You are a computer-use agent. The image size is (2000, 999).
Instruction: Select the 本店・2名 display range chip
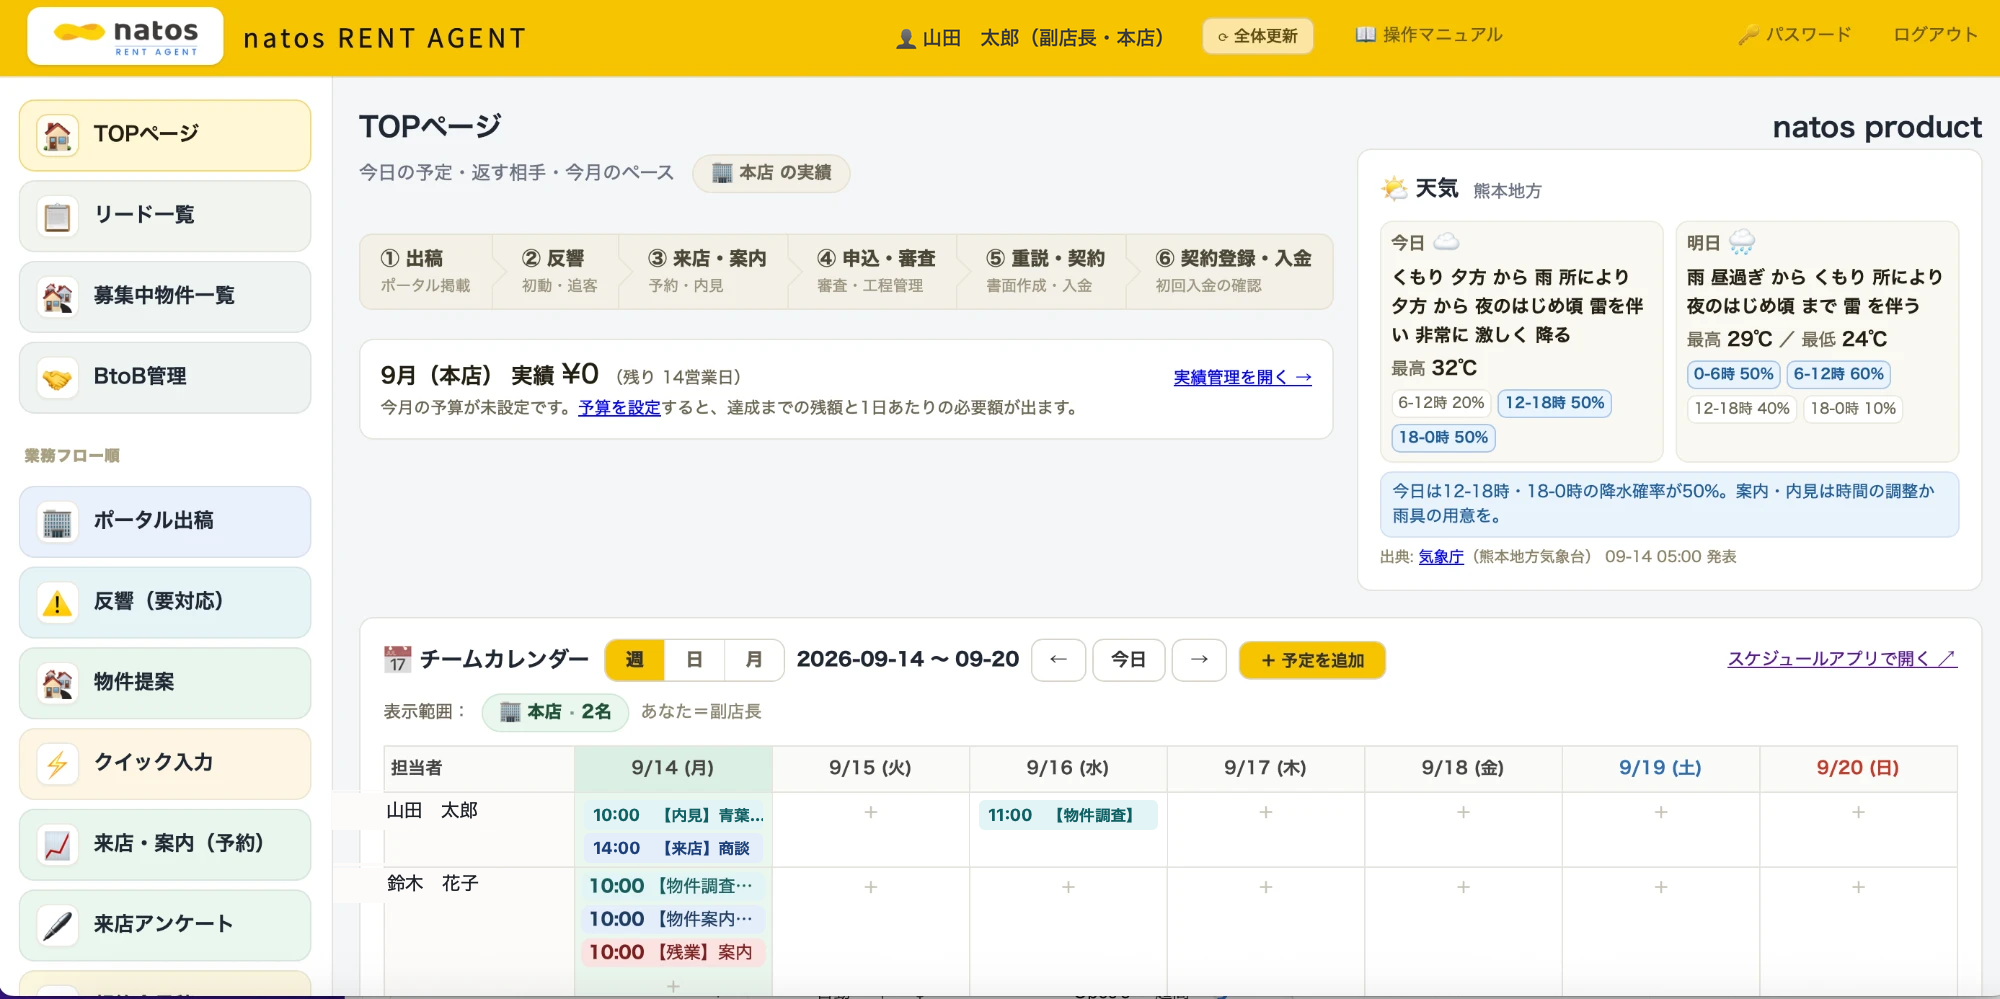click(555, 712)
